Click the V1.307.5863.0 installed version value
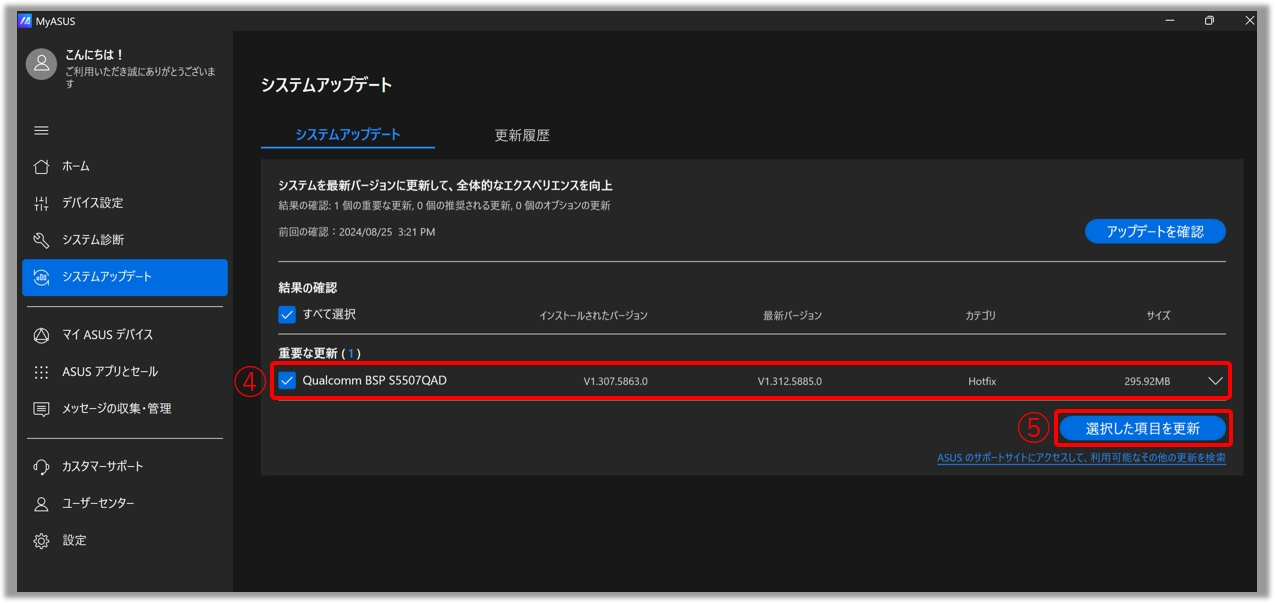Viewport: 1277px width, 605px height. click(616, 382)
